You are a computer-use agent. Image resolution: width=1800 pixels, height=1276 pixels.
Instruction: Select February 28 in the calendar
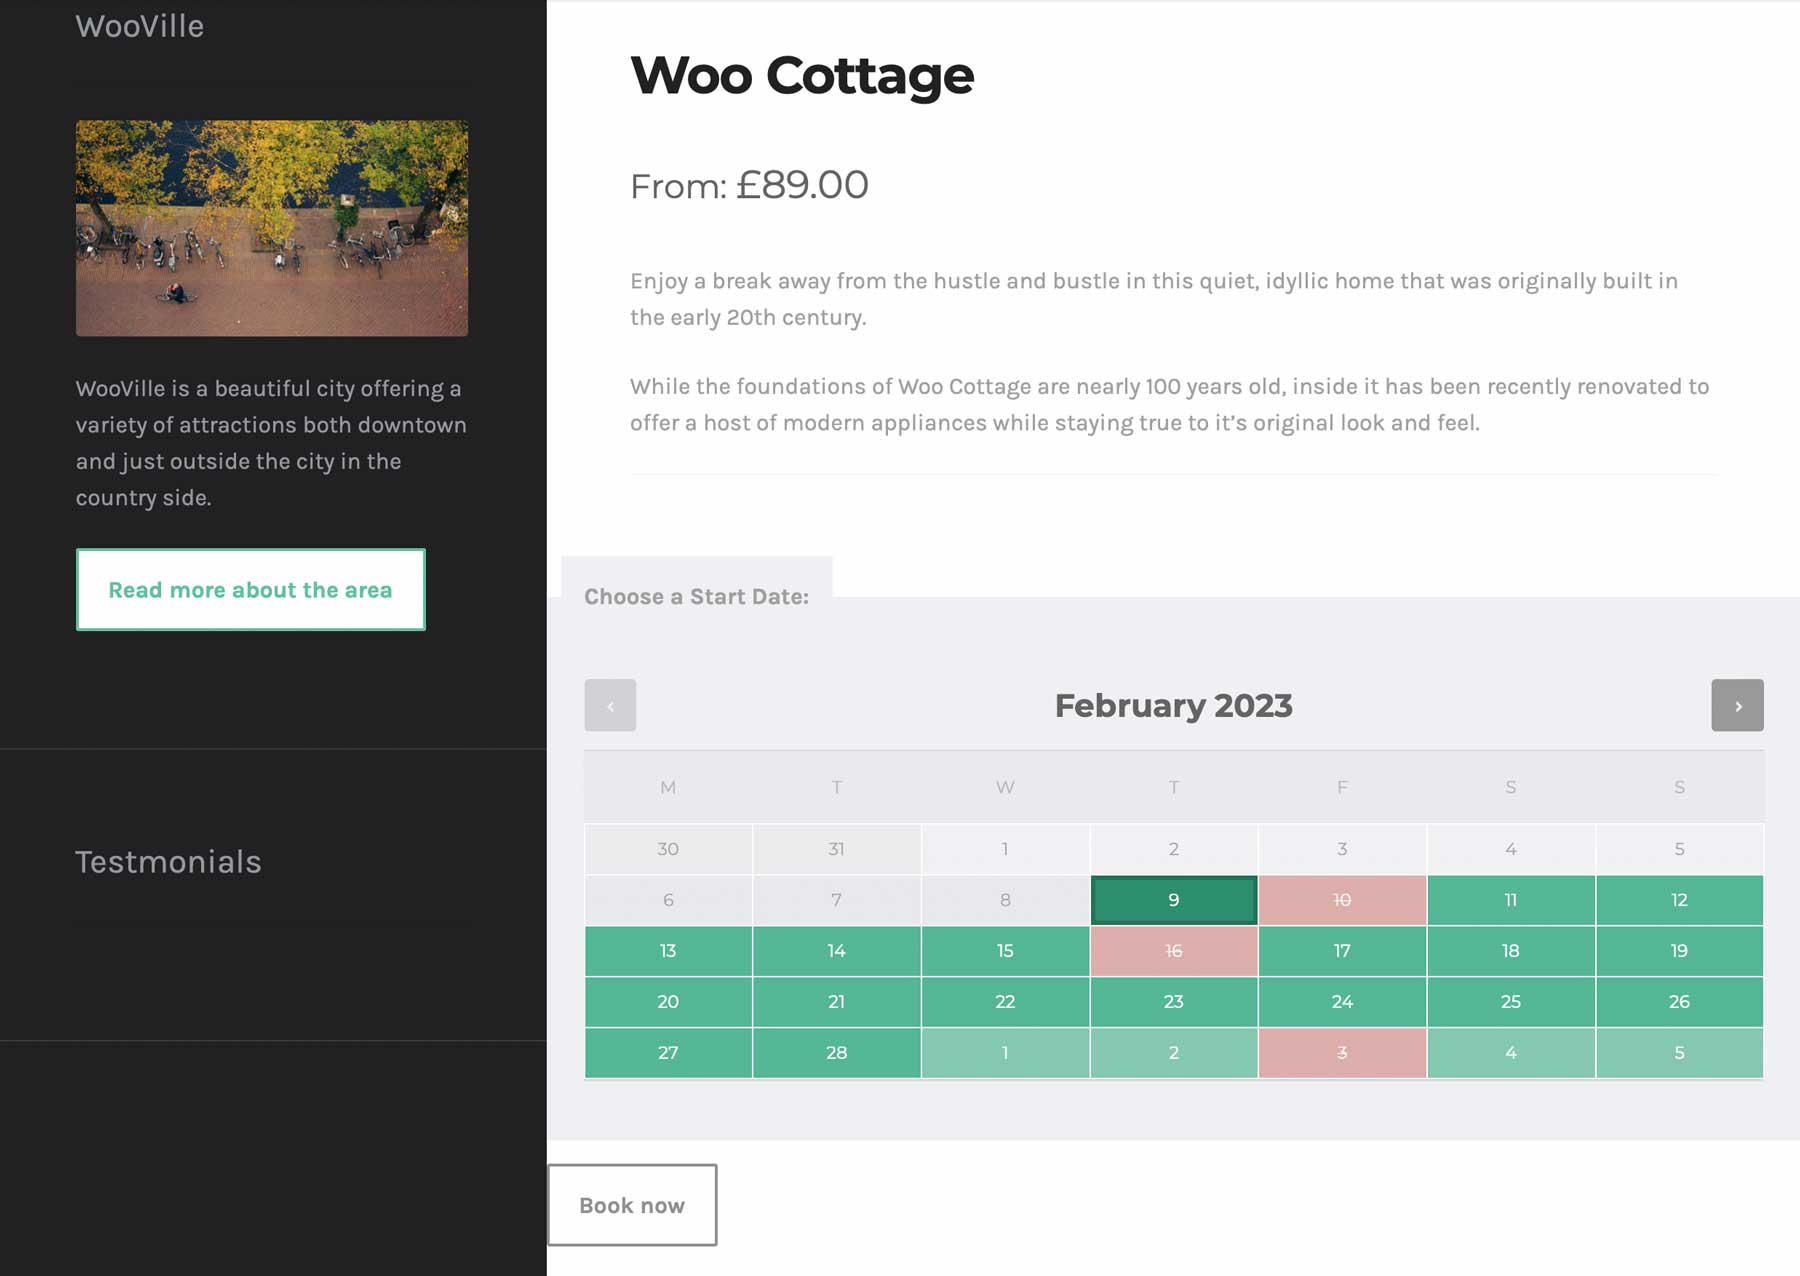coord(836,1052)
